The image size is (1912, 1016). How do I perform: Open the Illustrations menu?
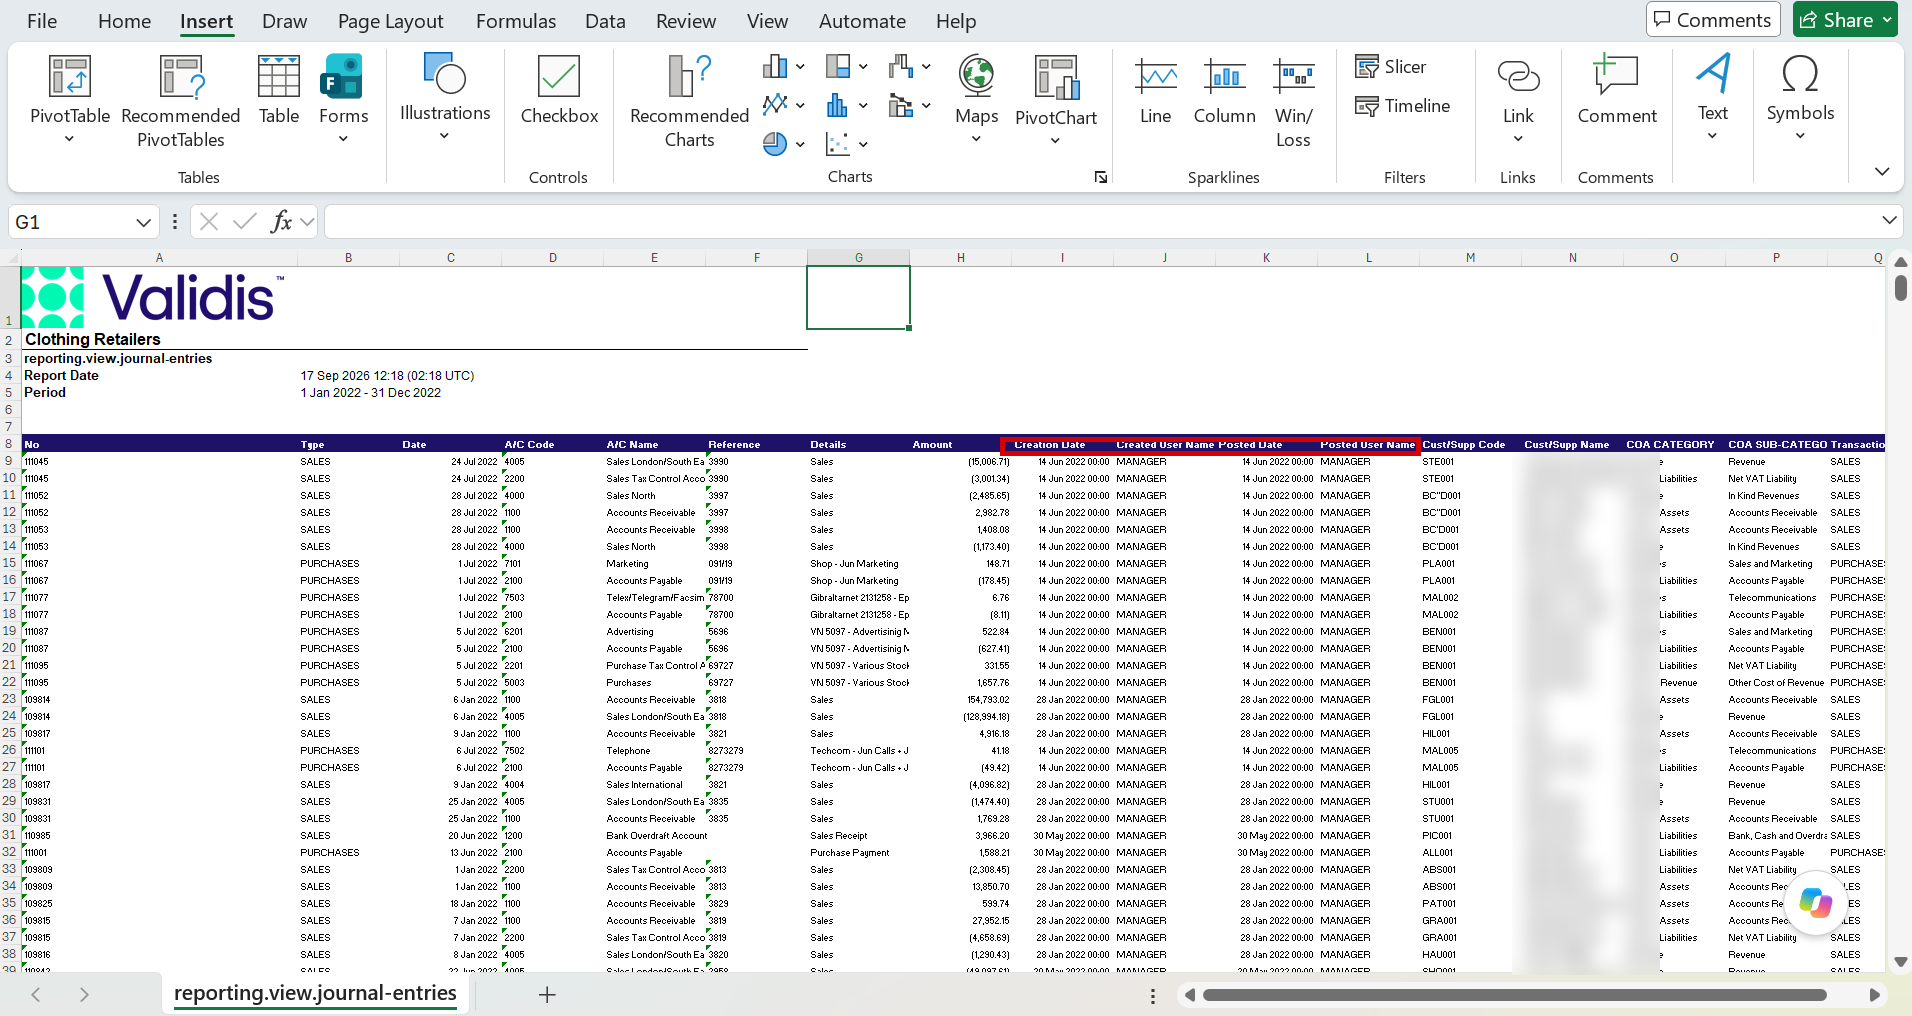(445, 97)
